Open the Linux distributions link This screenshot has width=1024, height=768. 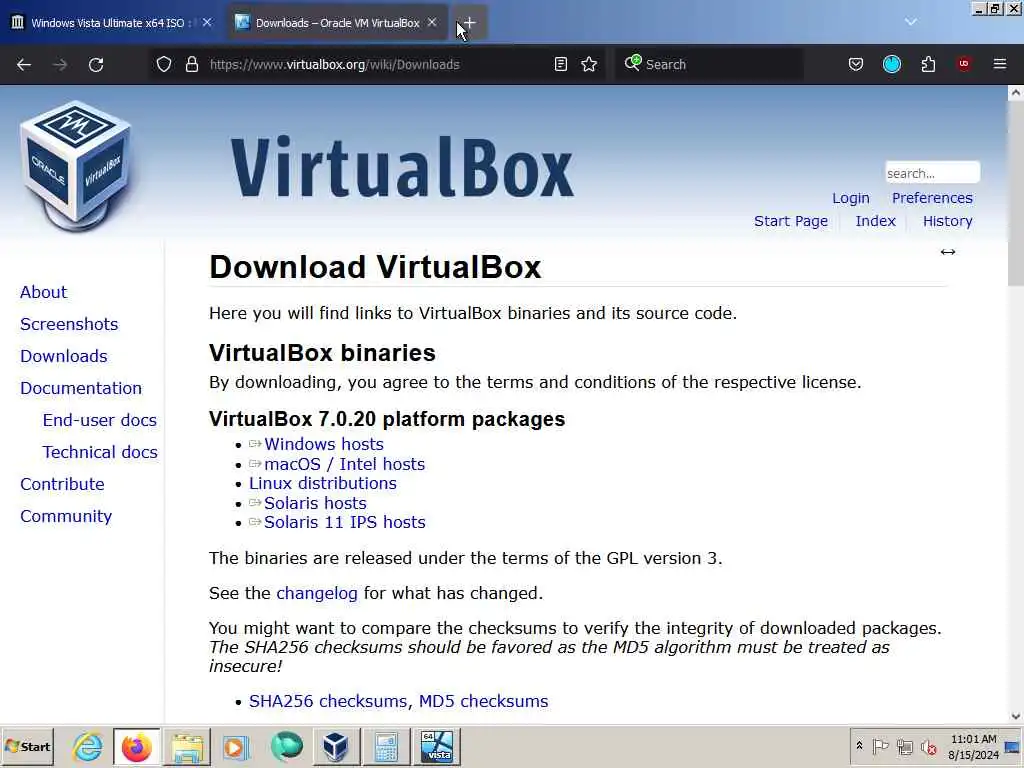(x=323, y=483)
